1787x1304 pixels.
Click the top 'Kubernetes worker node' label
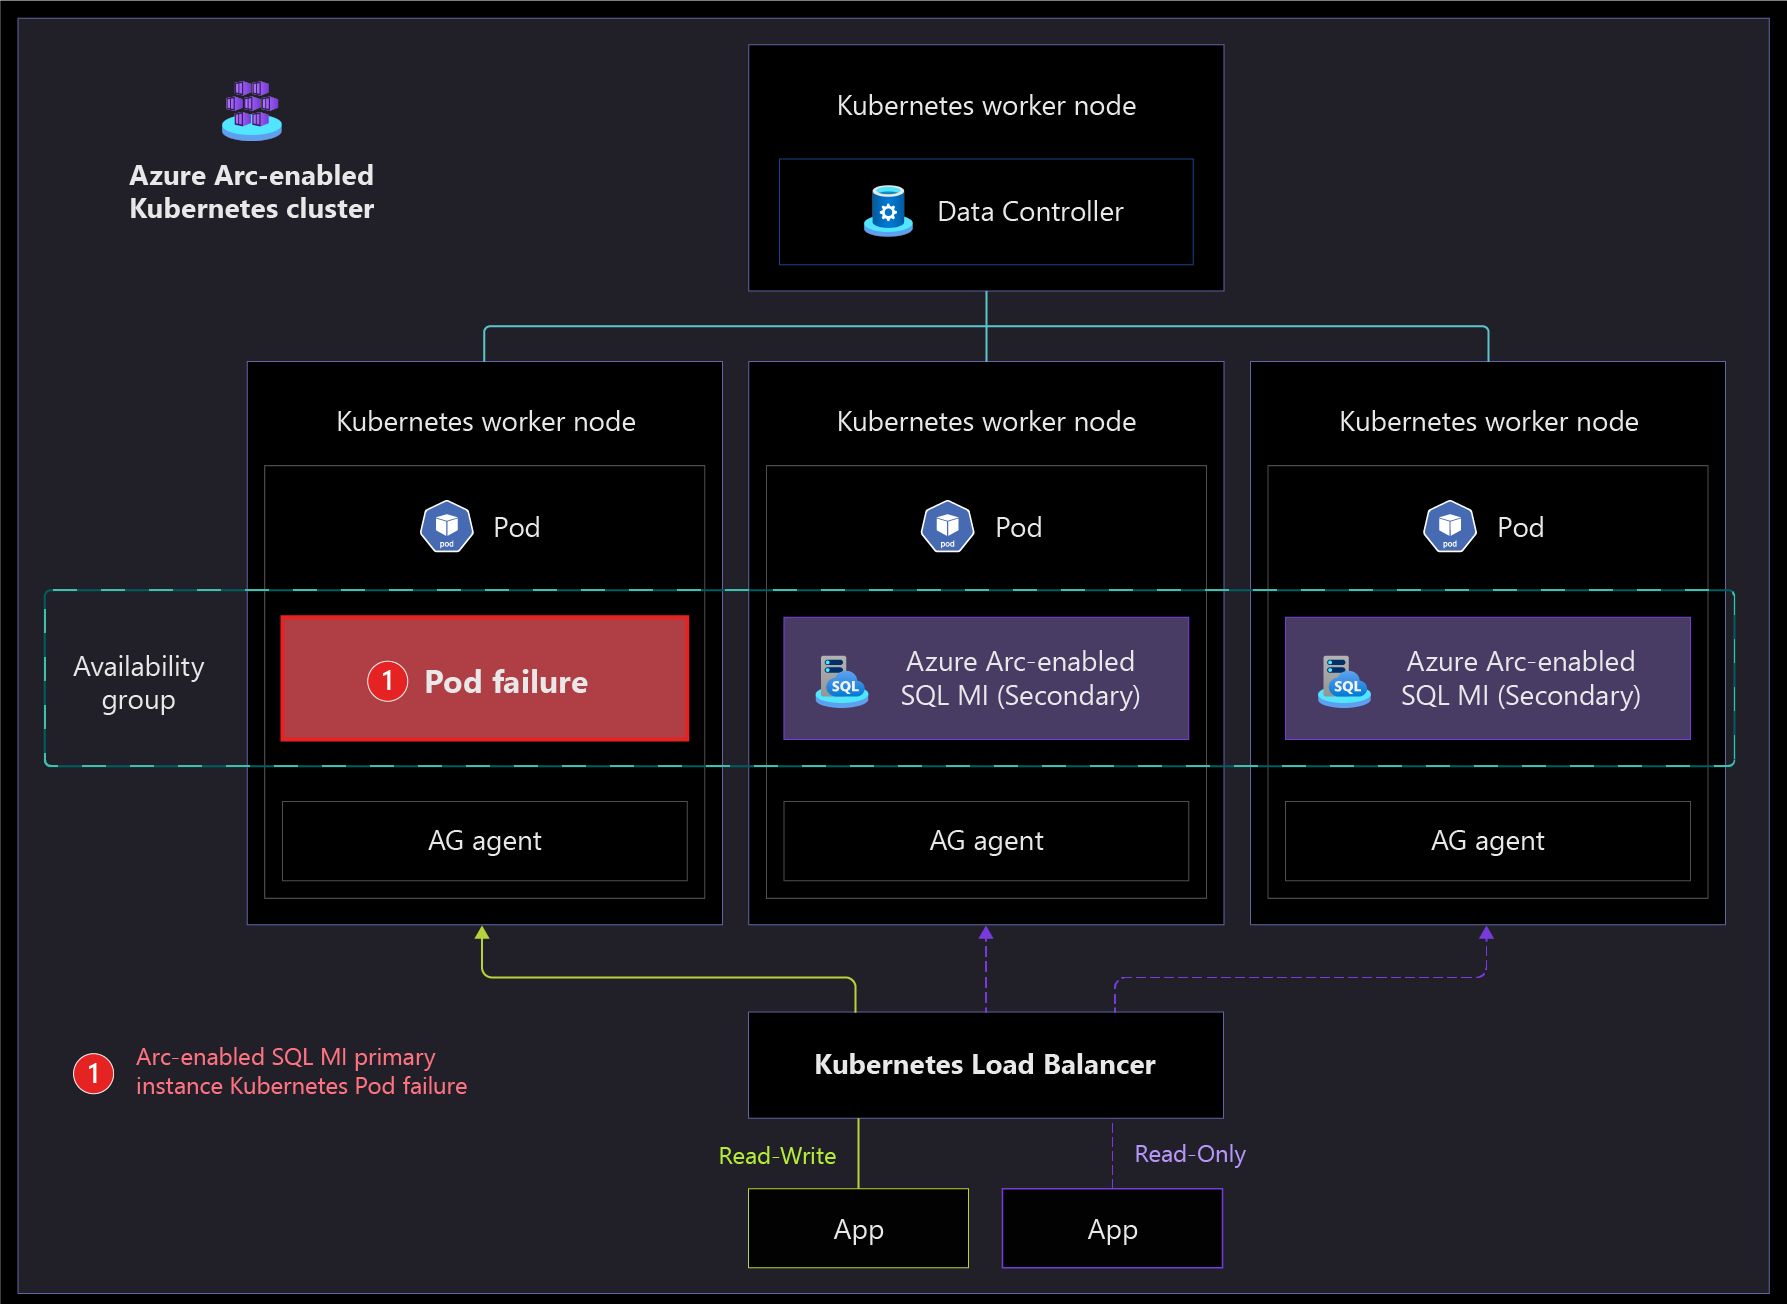pos(986,105)
